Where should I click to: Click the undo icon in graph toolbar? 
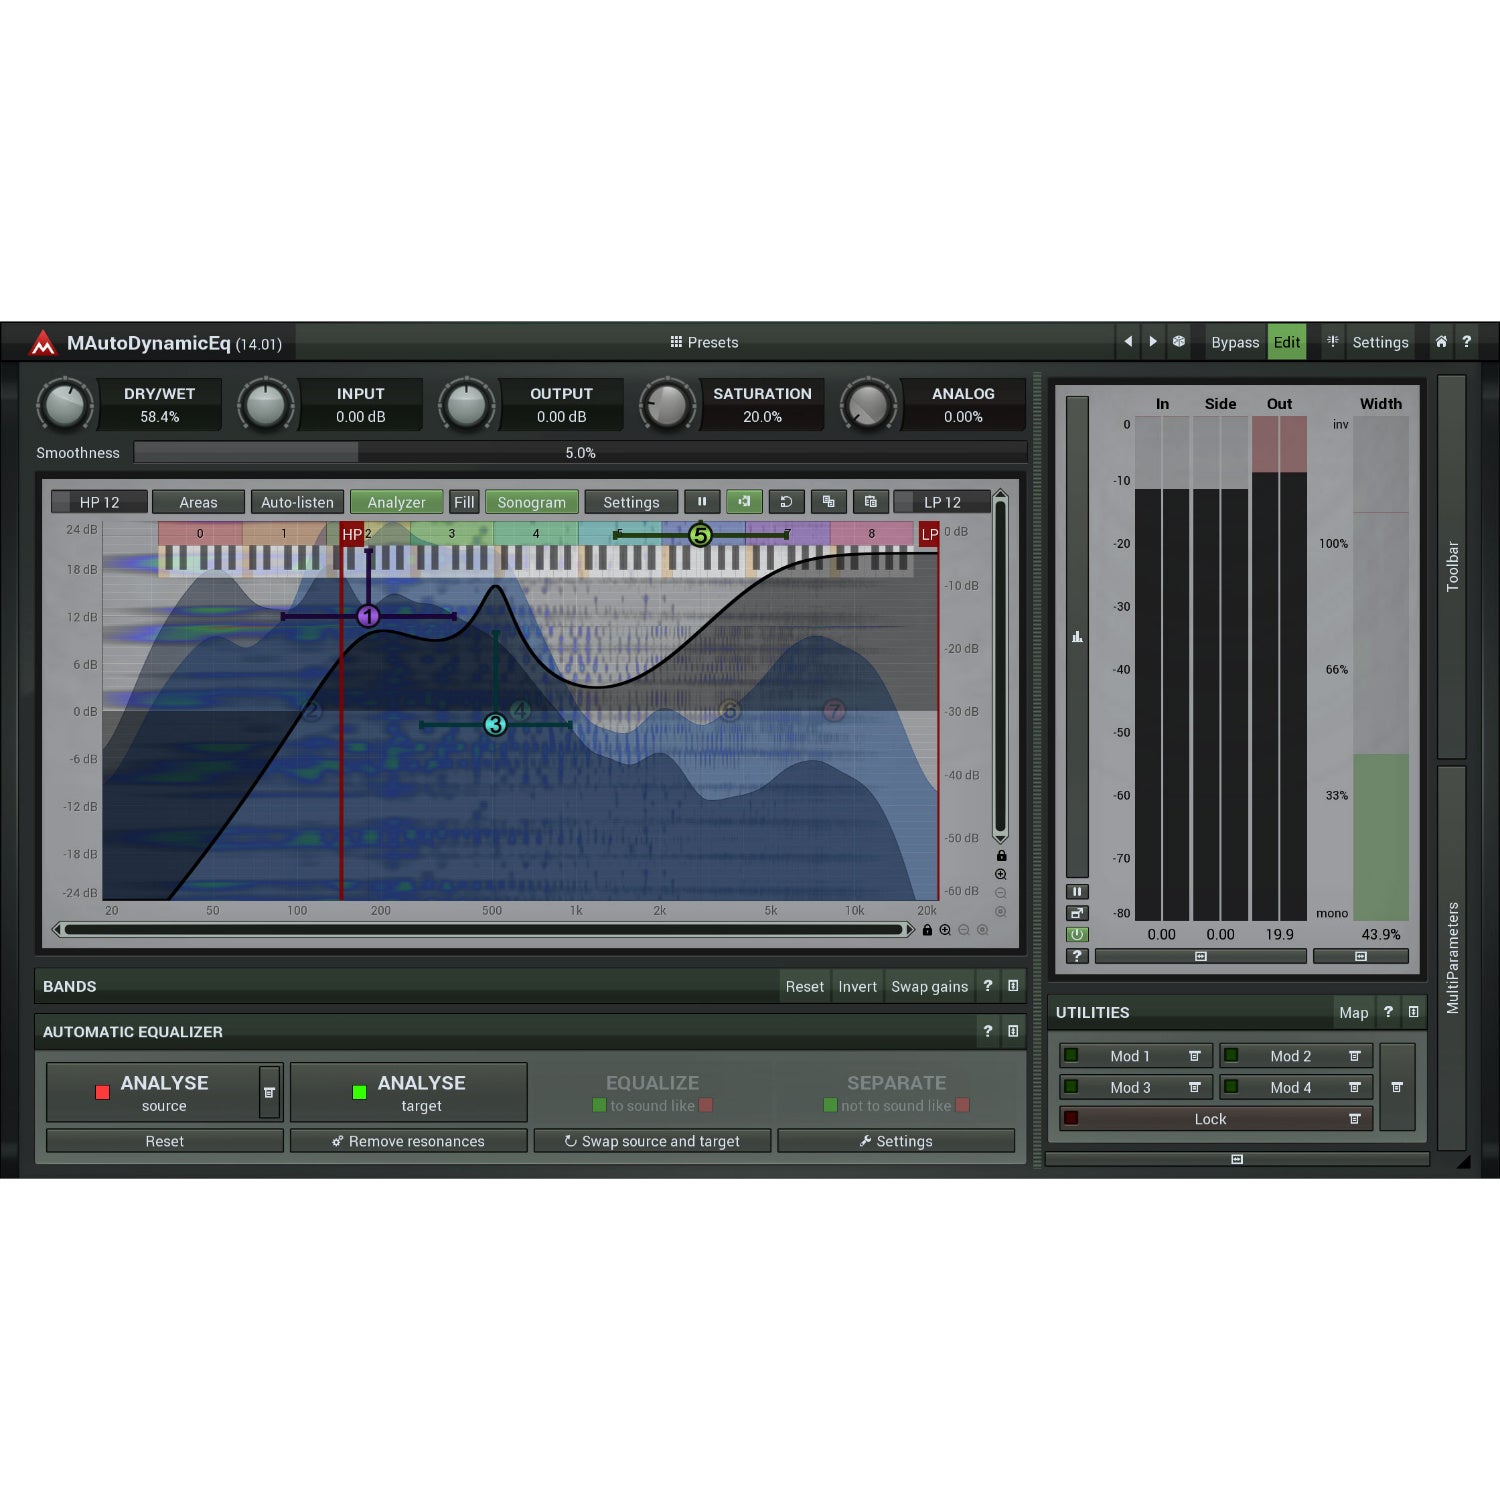(x=786, y=502)
